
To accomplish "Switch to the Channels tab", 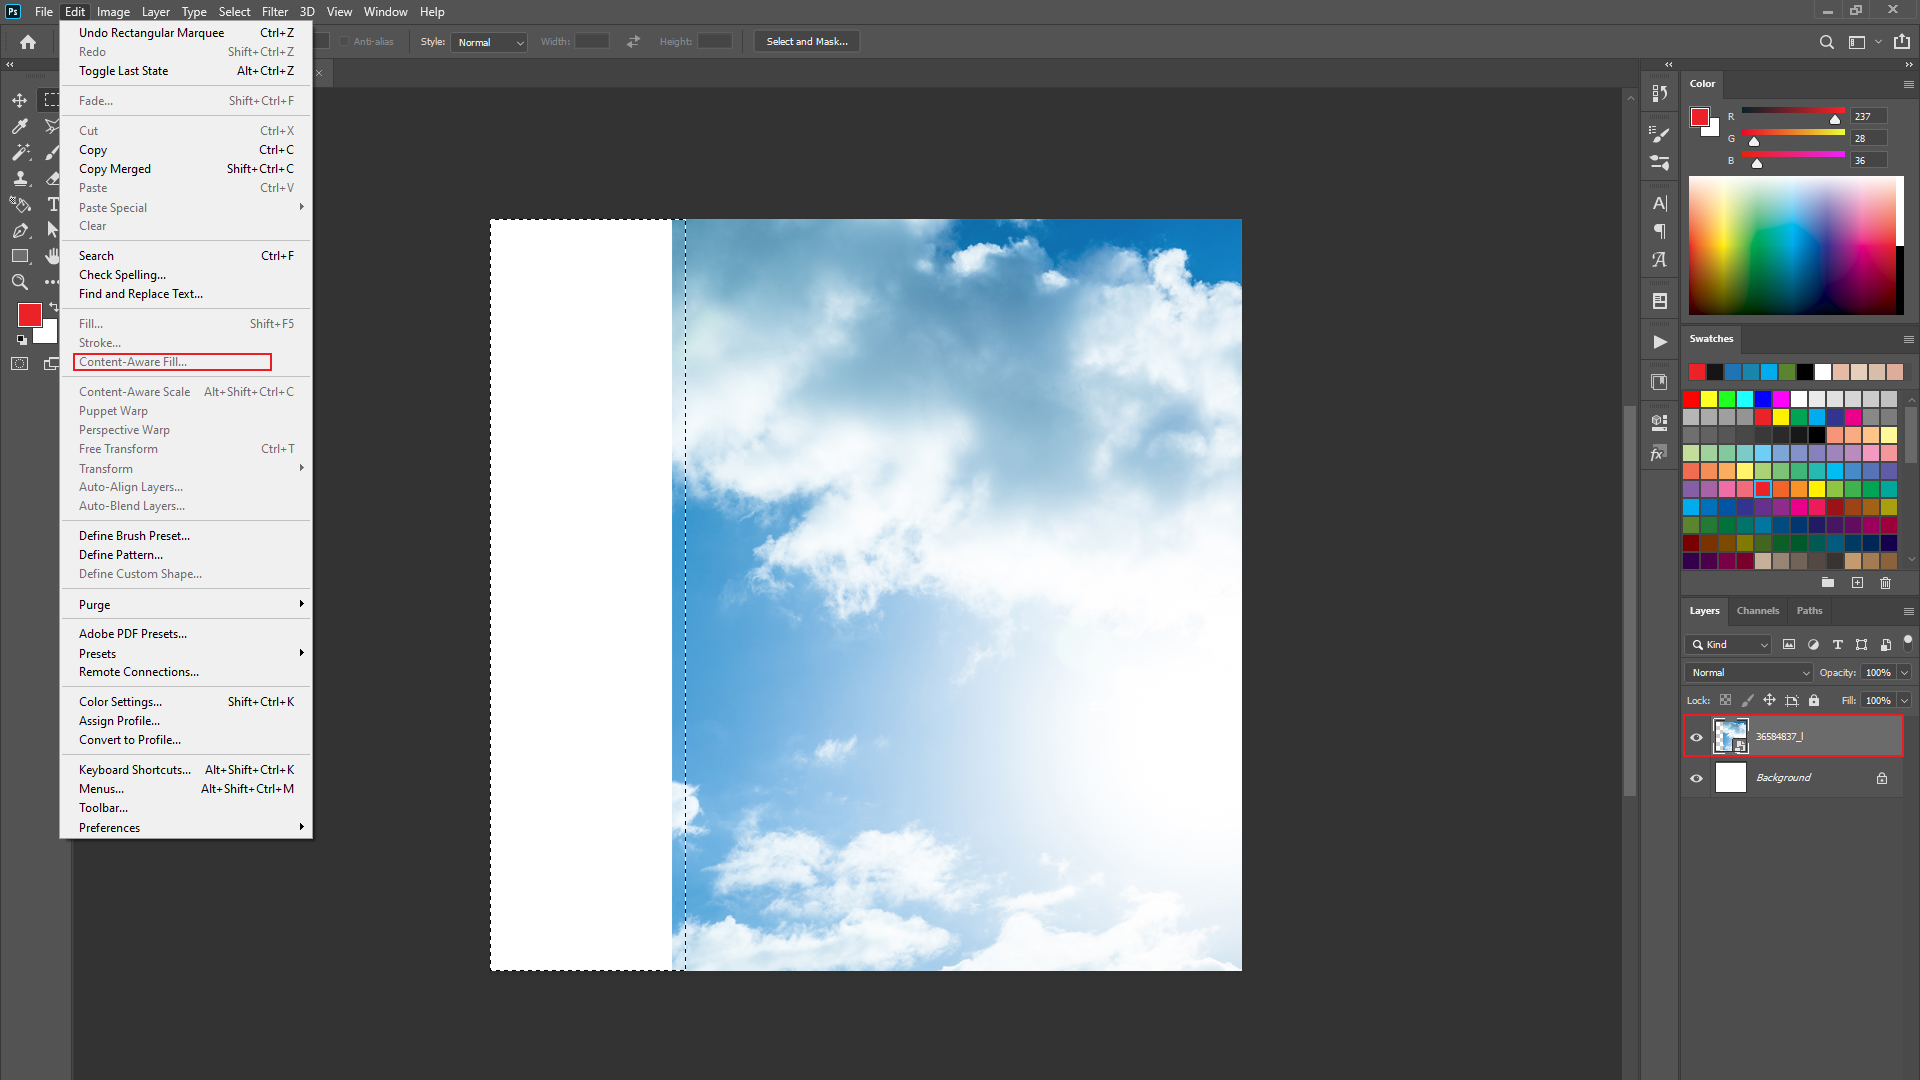I will tap(1758, 610).
